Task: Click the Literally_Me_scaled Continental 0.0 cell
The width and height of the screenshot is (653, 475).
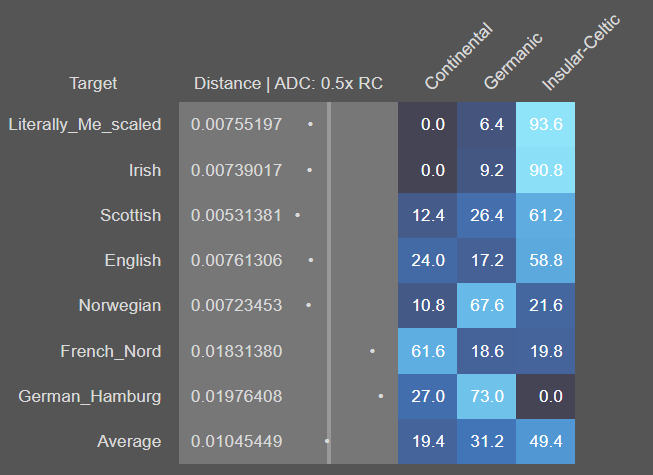Action: (x=427, y=124)
